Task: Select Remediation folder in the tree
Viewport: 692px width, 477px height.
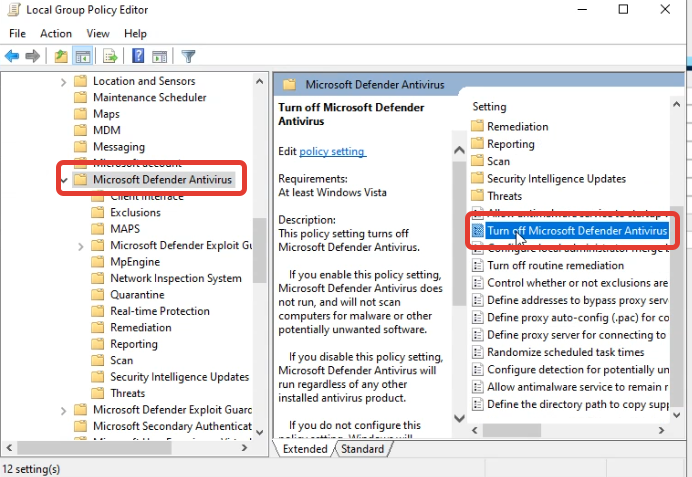Action: coord(141,327)
